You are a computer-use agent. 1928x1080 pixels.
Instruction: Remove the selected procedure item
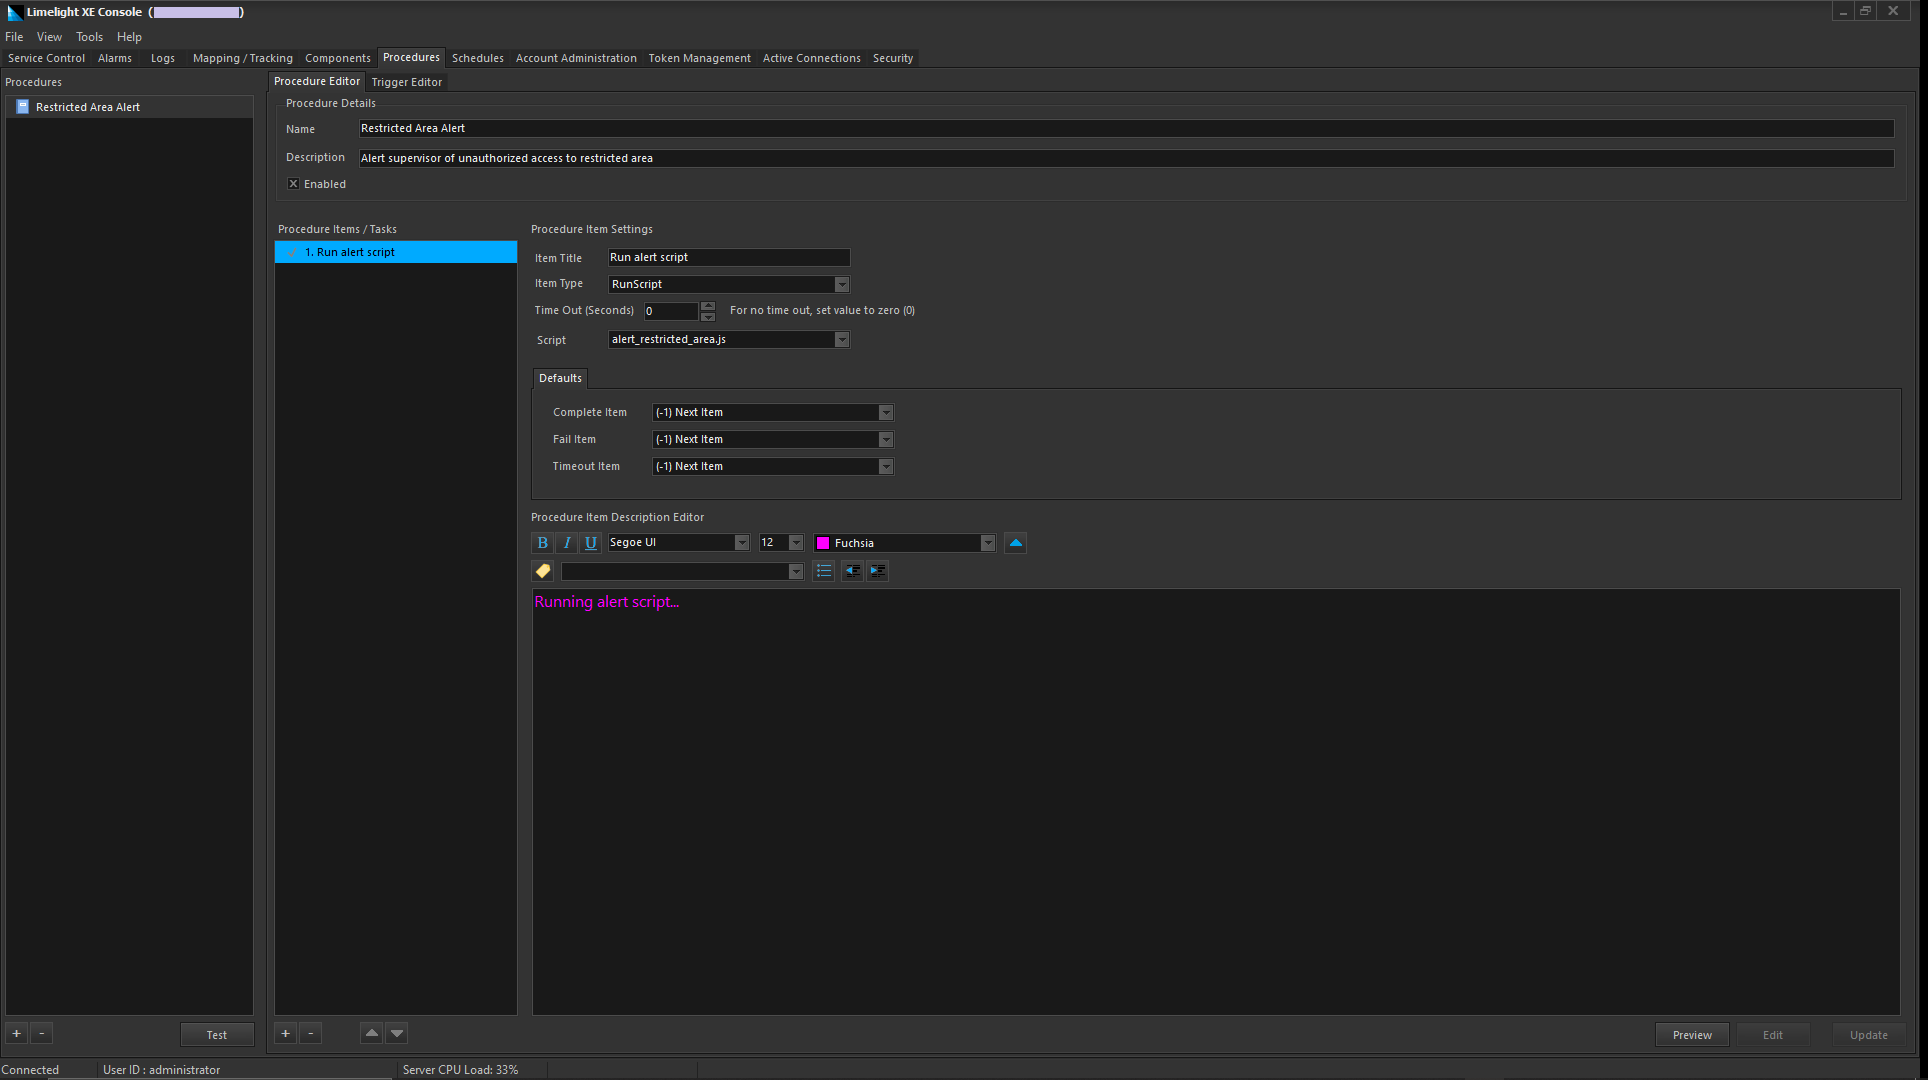[310, 1034]
